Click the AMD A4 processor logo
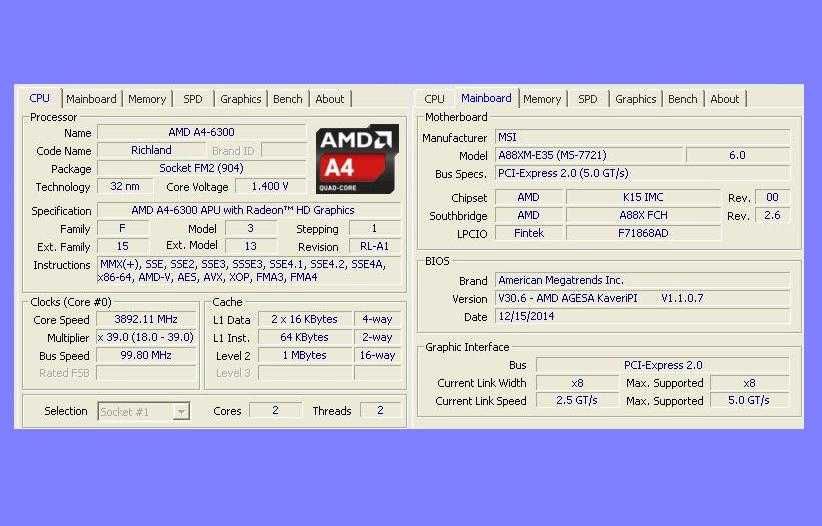Image resolution: width=822 pixels, height=526 pixels. 357,159
